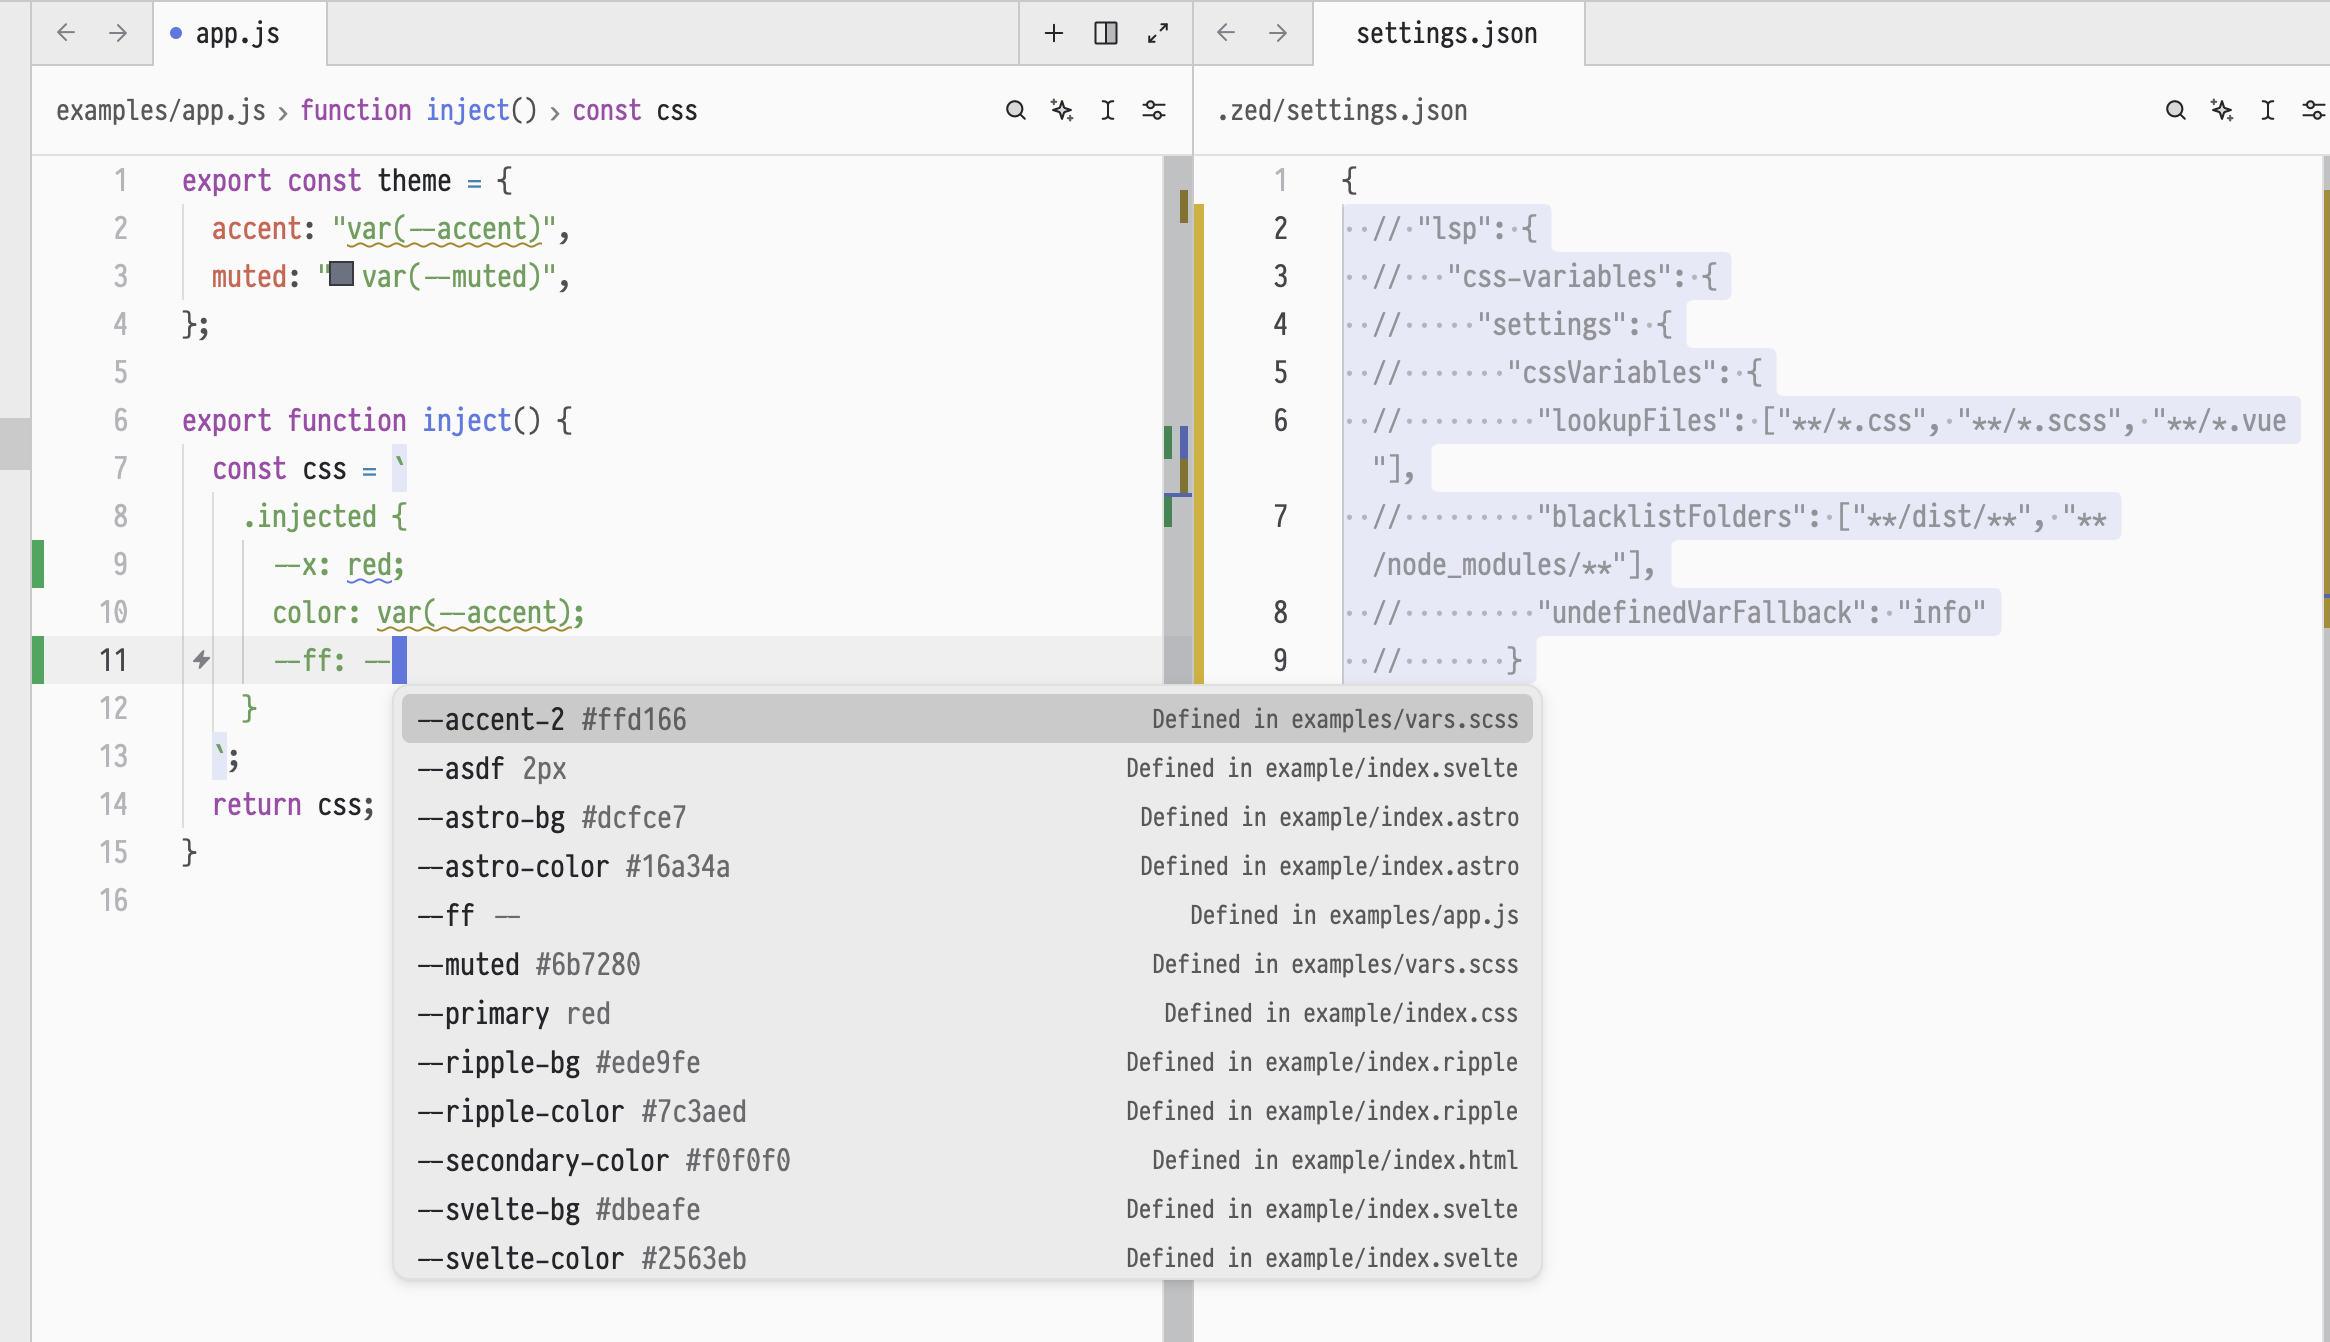The image size is (2330, 1342).
Task: Switch to the app.js tab
Action: [239, 33]
